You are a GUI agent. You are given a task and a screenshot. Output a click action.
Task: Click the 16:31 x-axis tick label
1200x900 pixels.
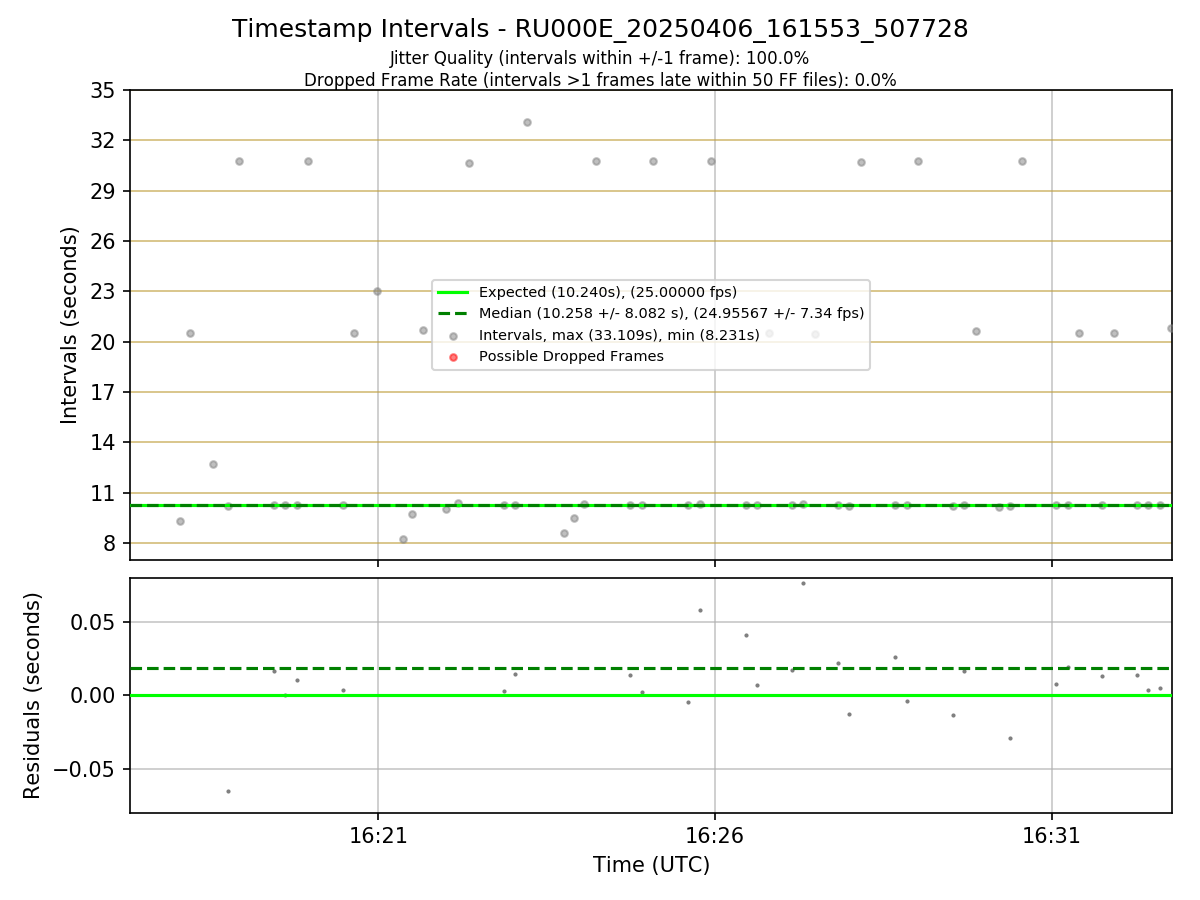[x=1051, y=835]
